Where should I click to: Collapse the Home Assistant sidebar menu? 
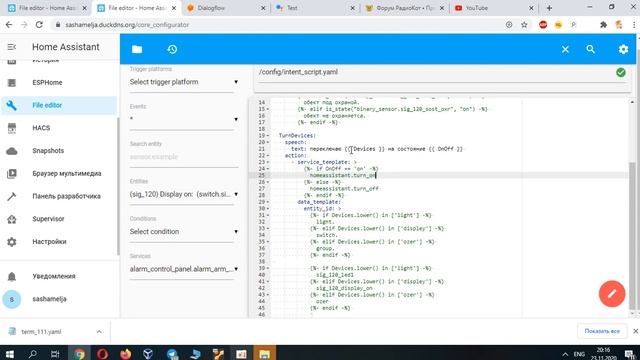pos(11,47)
